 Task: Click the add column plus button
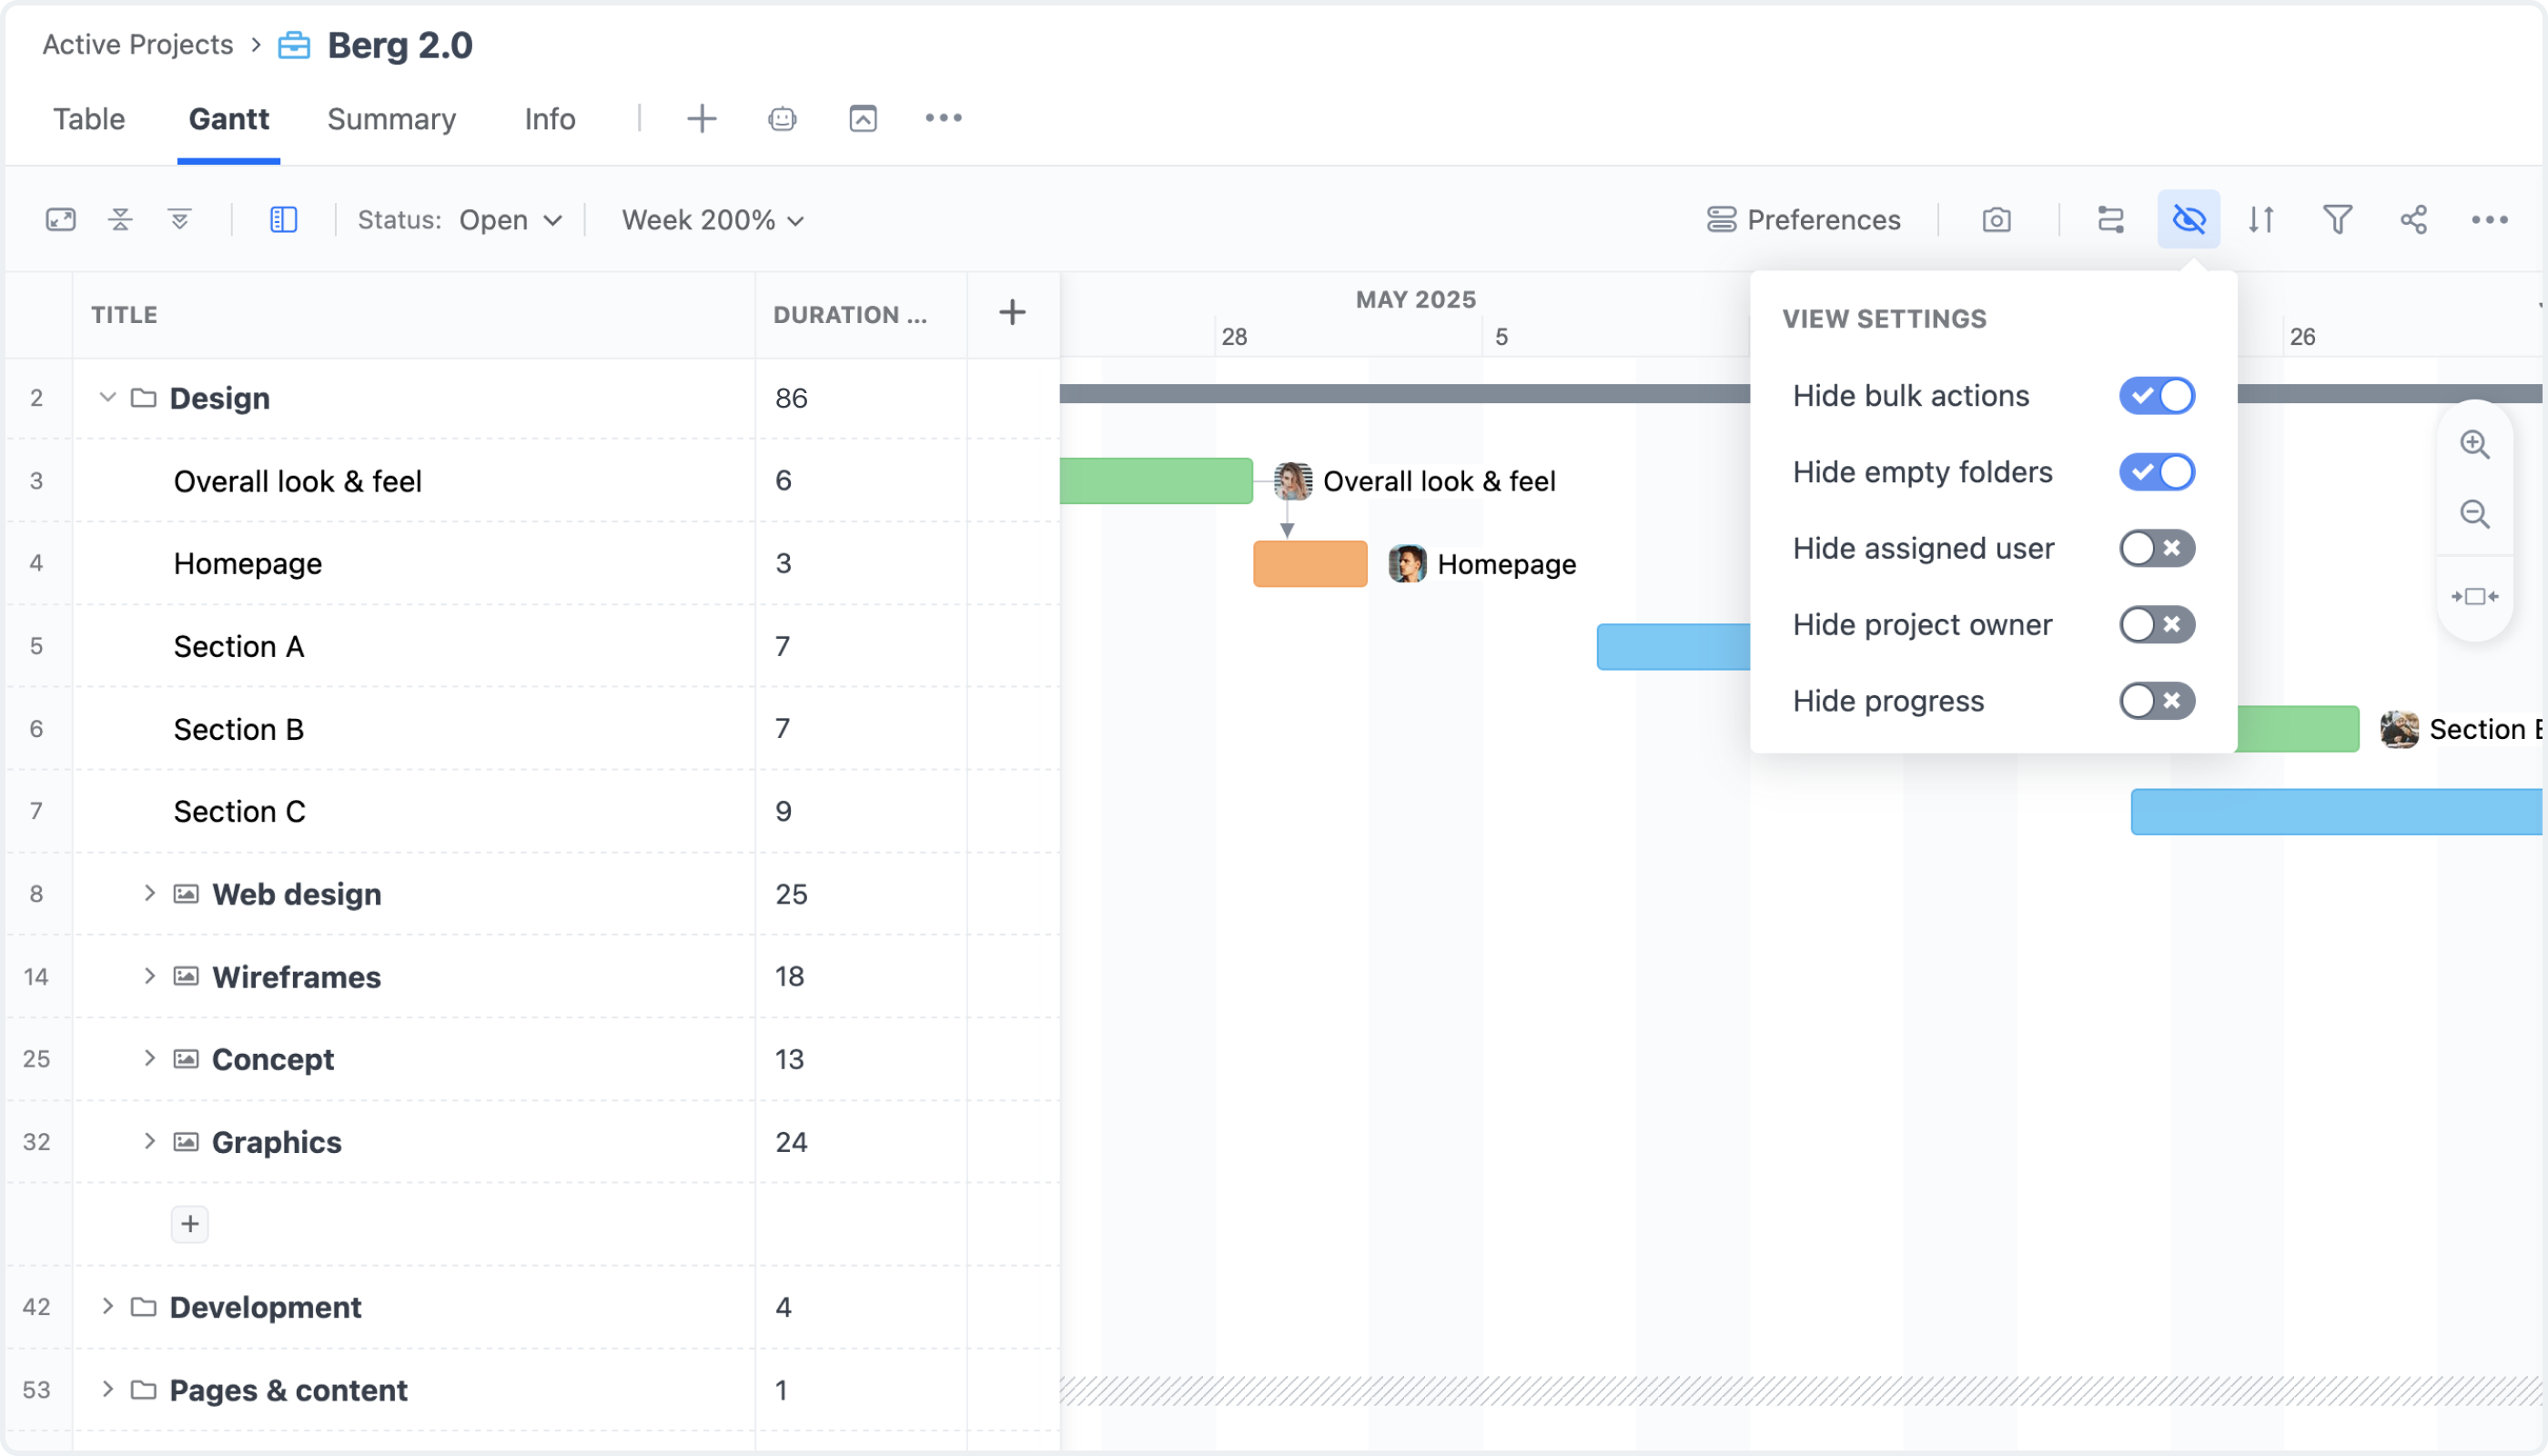coord(1012,313)
